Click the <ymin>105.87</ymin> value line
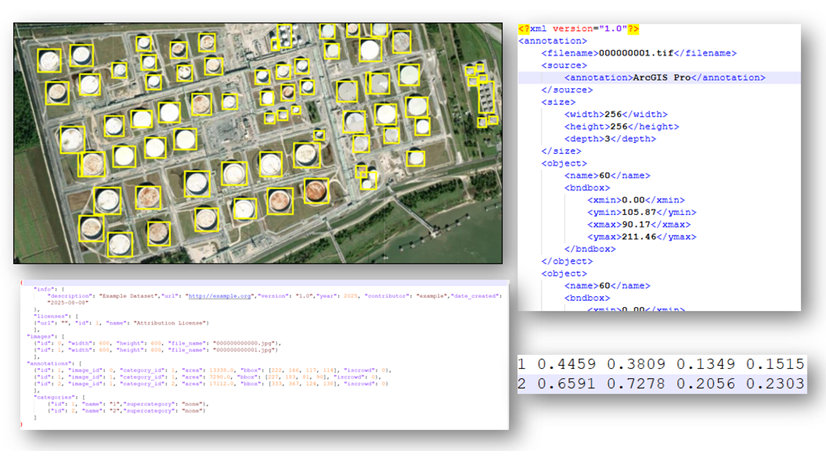This screenshot has width=826, height=465. [642, 212]
